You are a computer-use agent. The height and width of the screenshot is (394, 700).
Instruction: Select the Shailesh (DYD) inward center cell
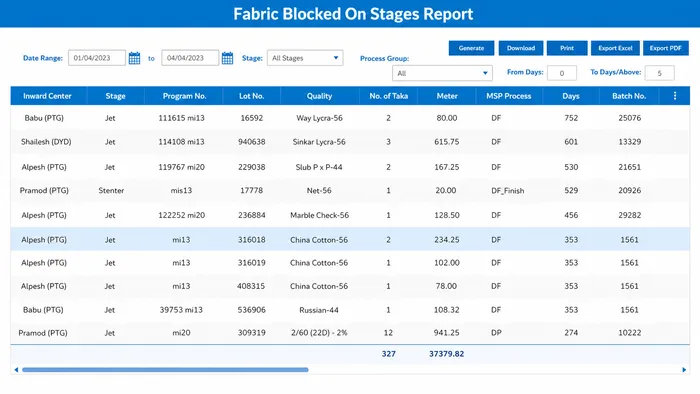(x=46, y=142)
